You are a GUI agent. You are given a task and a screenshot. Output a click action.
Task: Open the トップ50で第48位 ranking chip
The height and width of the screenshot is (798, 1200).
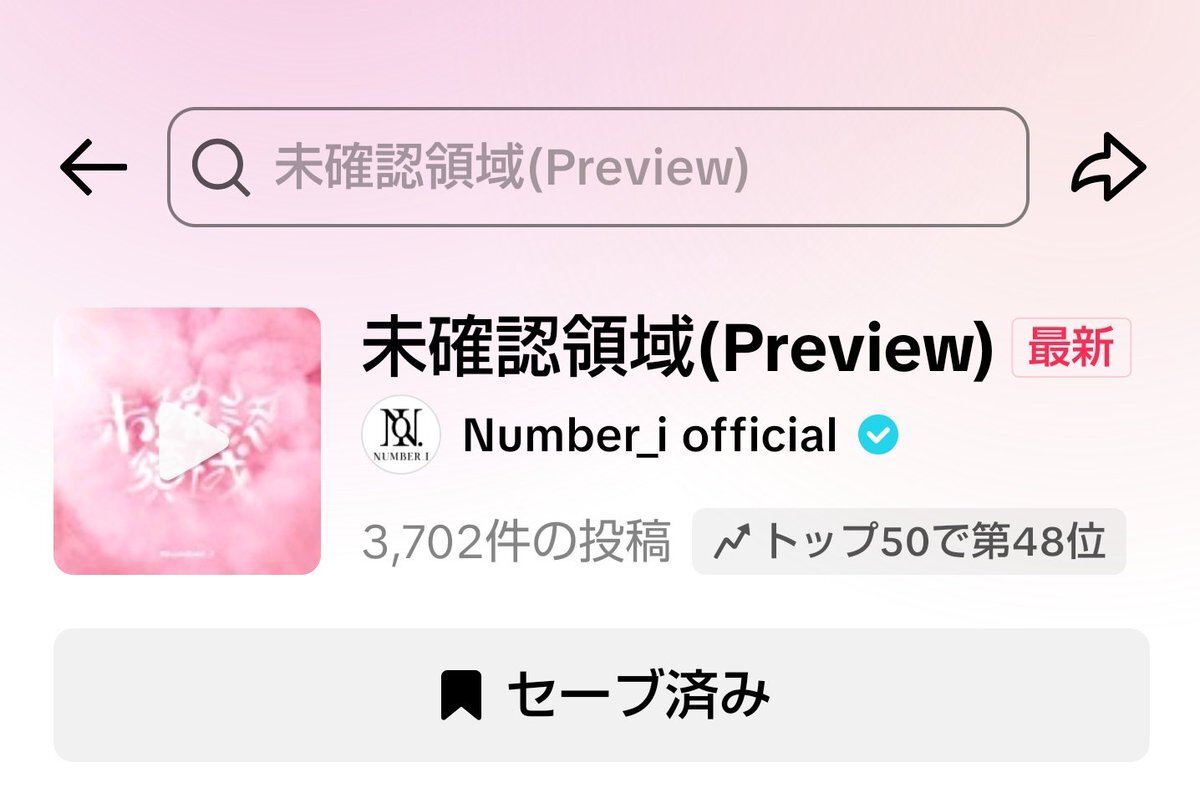click(909, 542)
